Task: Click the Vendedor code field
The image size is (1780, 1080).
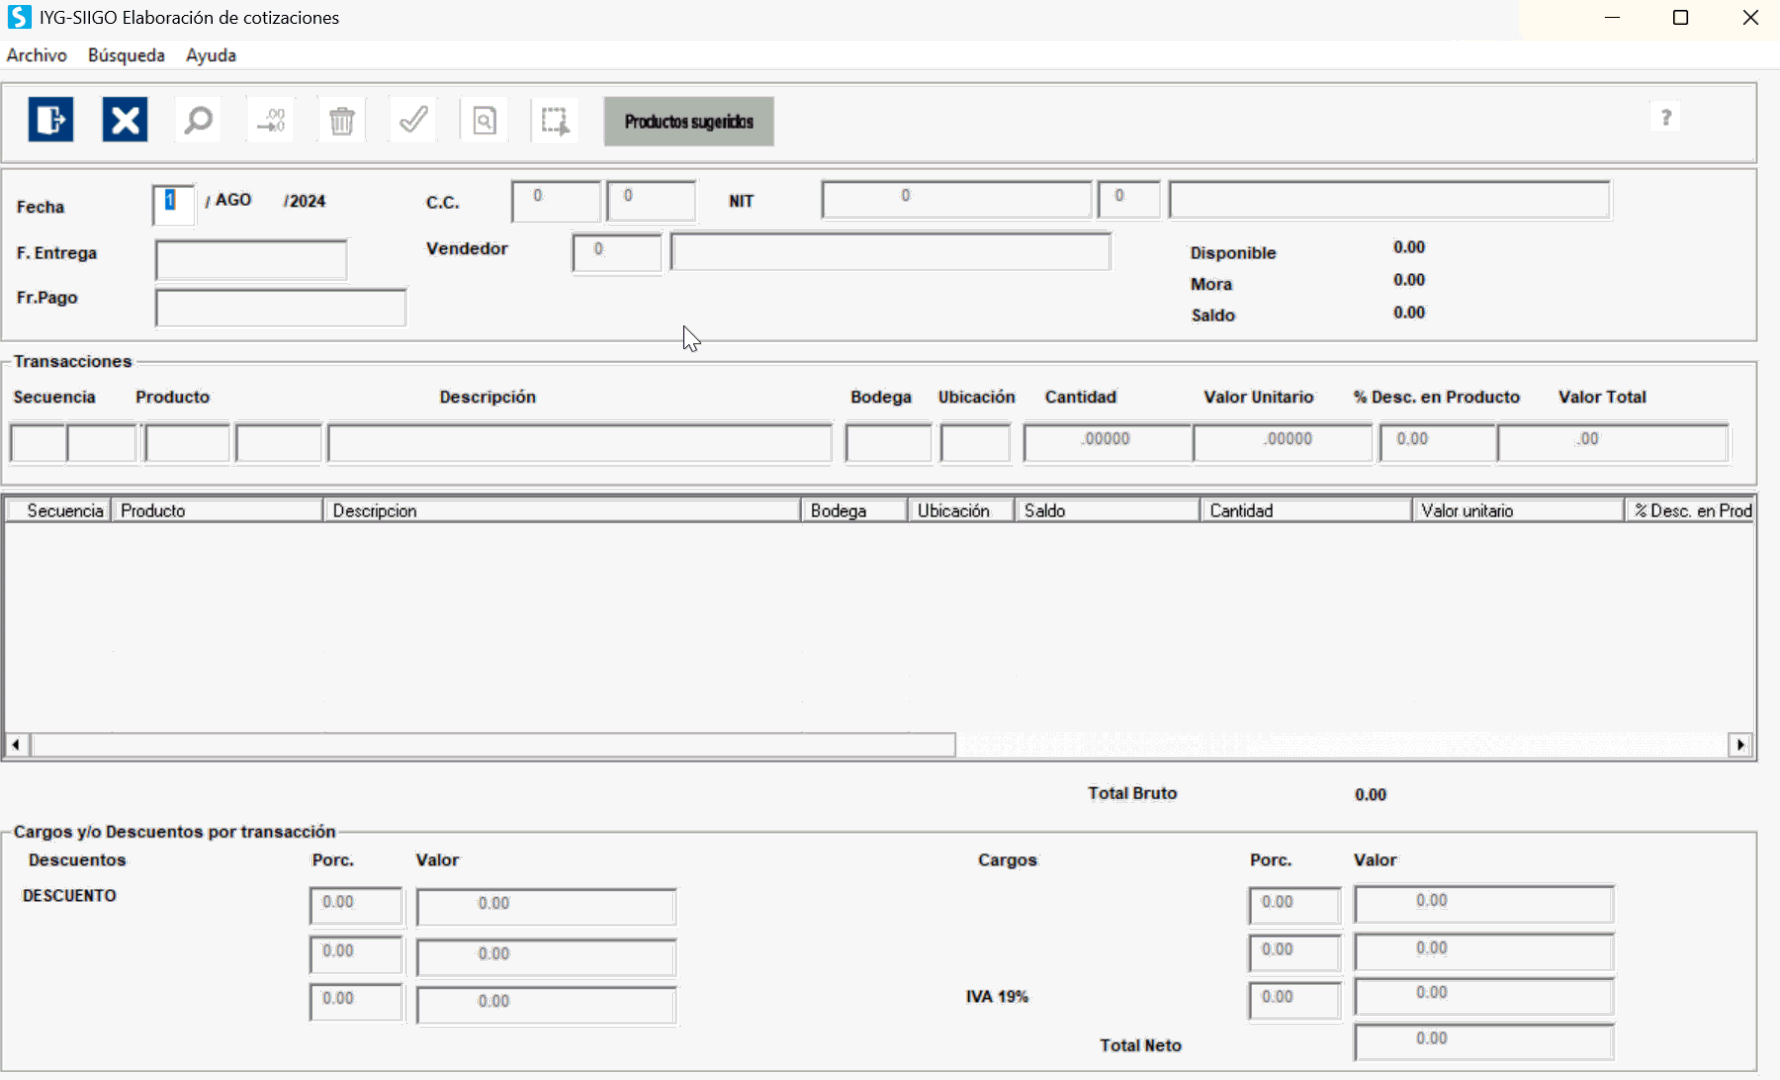Action: pos(617,252)
